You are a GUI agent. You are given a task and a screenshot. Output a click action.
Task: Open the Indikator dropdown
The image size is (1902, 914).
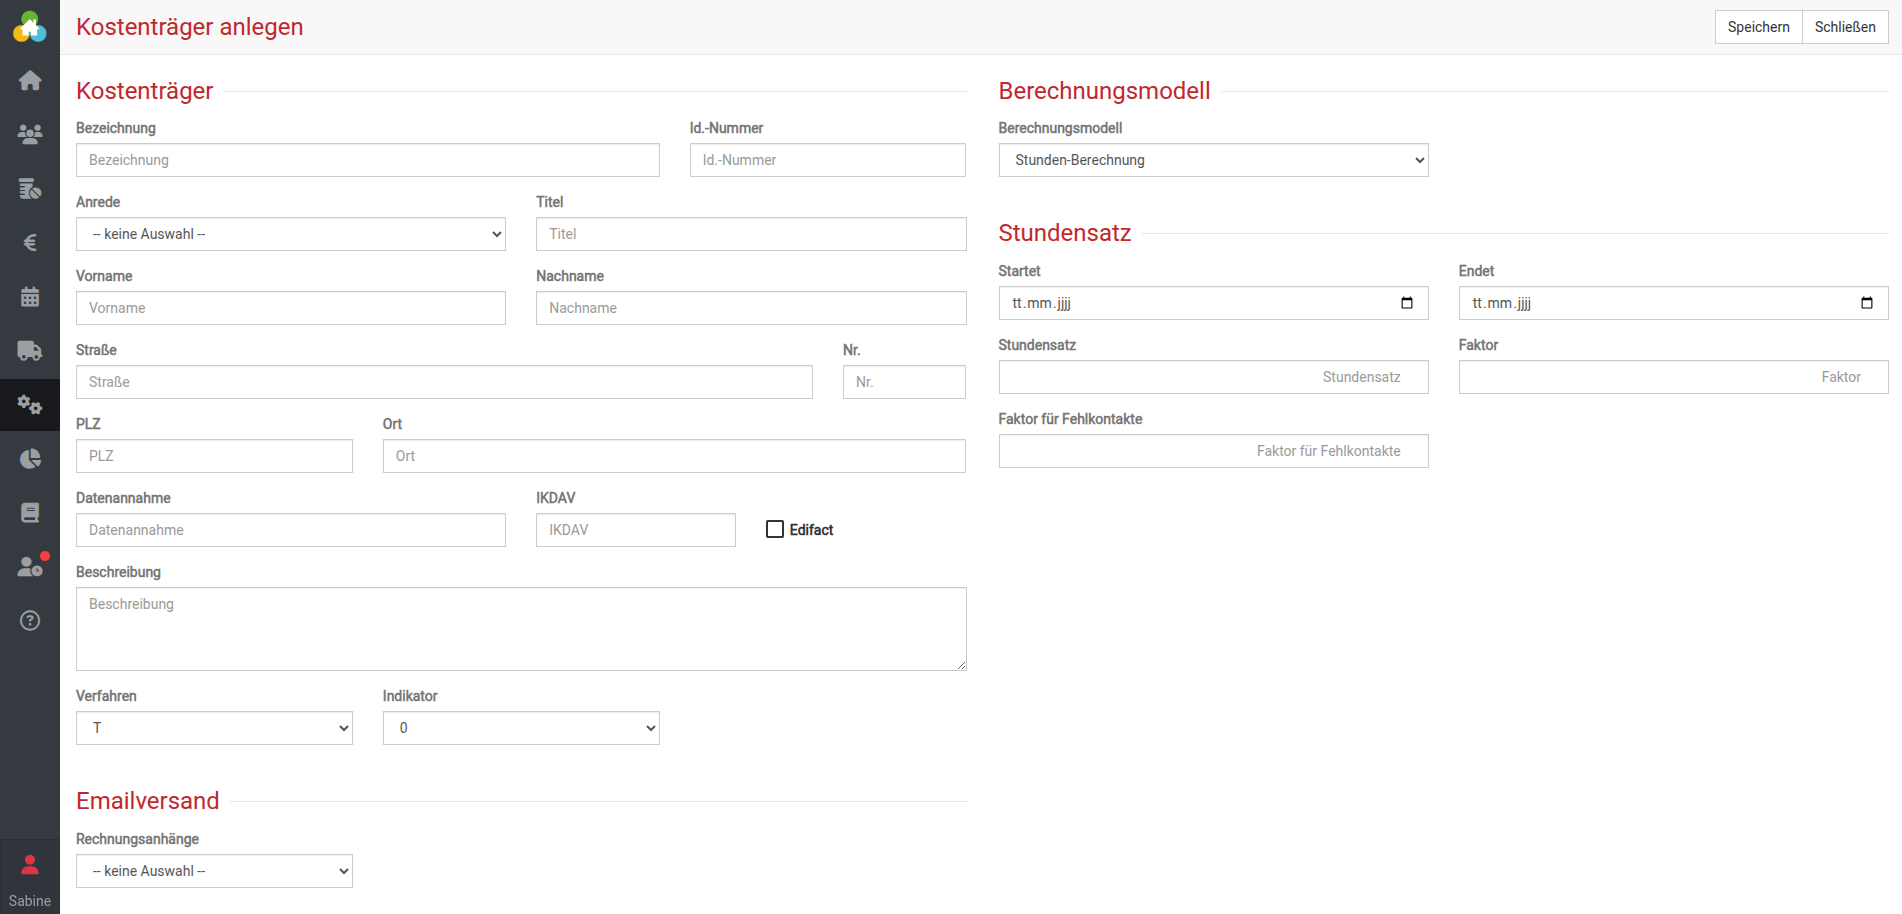(521, 728)
